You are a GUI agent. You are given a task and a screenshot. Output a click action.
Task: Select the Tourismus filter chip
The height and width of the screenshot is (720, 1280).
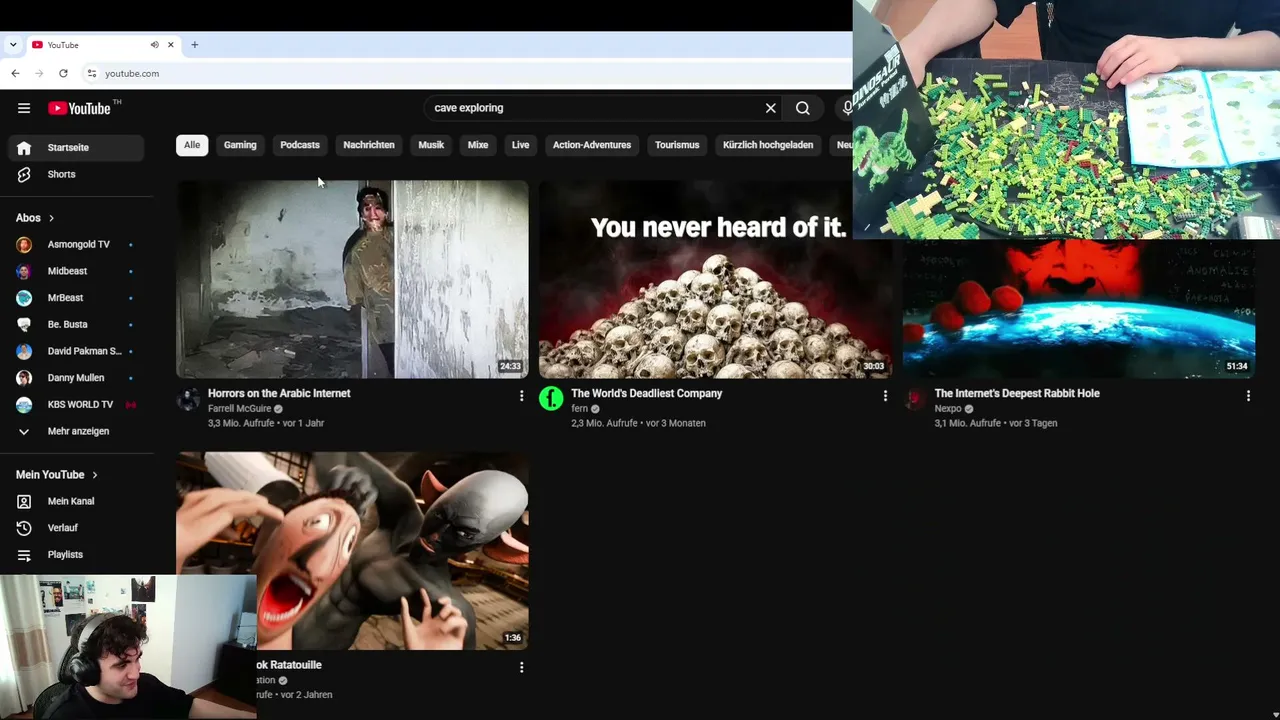pyautogui.click(x=677, y=145)
